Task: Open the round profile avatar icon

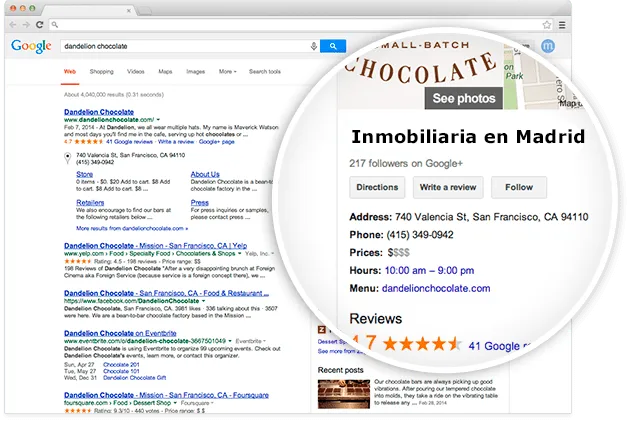Action: pyautogui.click(x=548, y=46)
